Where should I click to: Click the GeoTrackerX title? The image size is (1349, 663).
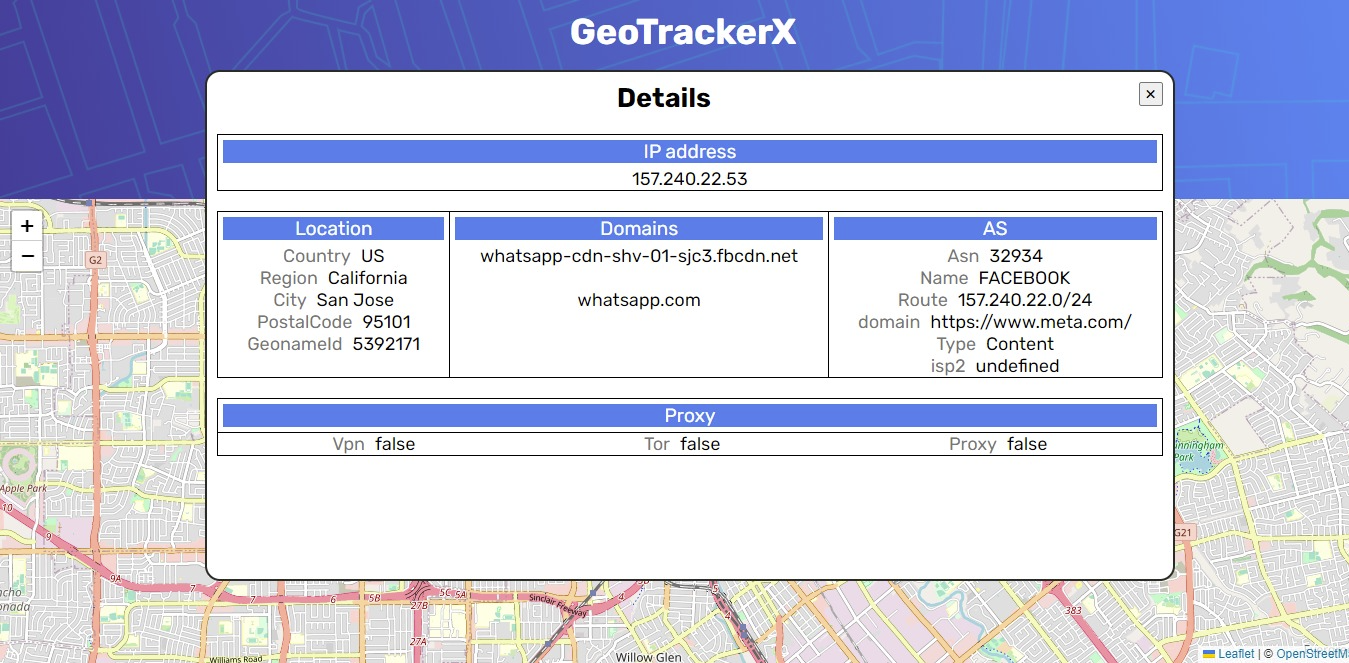click(x=683, y=32)
